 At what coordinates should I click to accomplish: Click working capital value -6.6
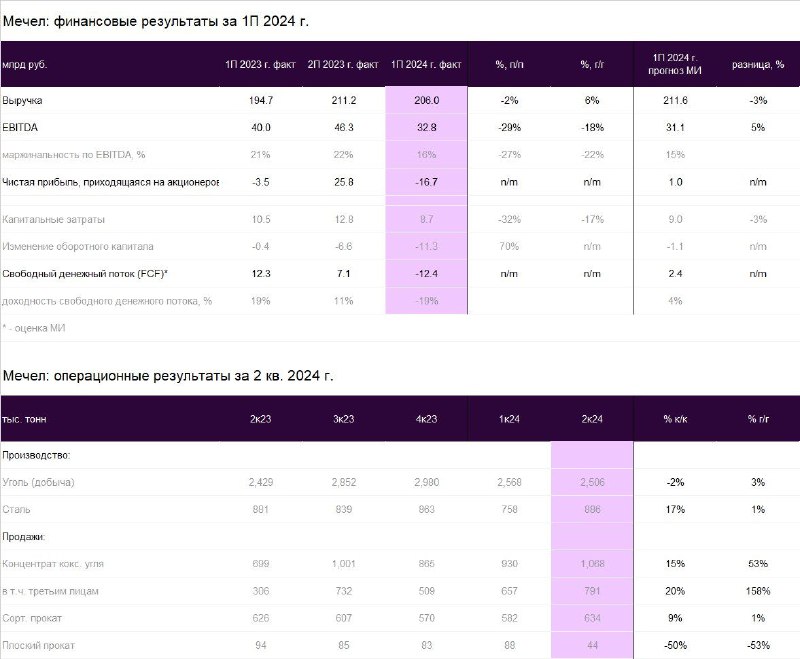click(343, 246)
